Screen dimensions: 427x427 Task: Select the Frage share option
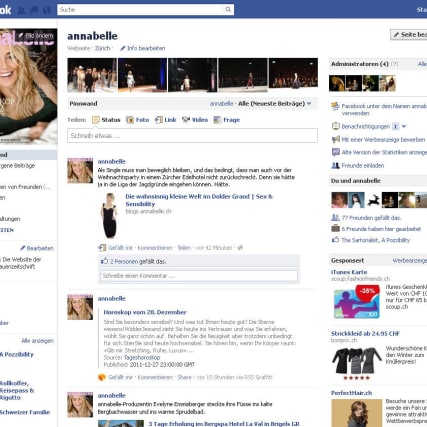(227, 120)
